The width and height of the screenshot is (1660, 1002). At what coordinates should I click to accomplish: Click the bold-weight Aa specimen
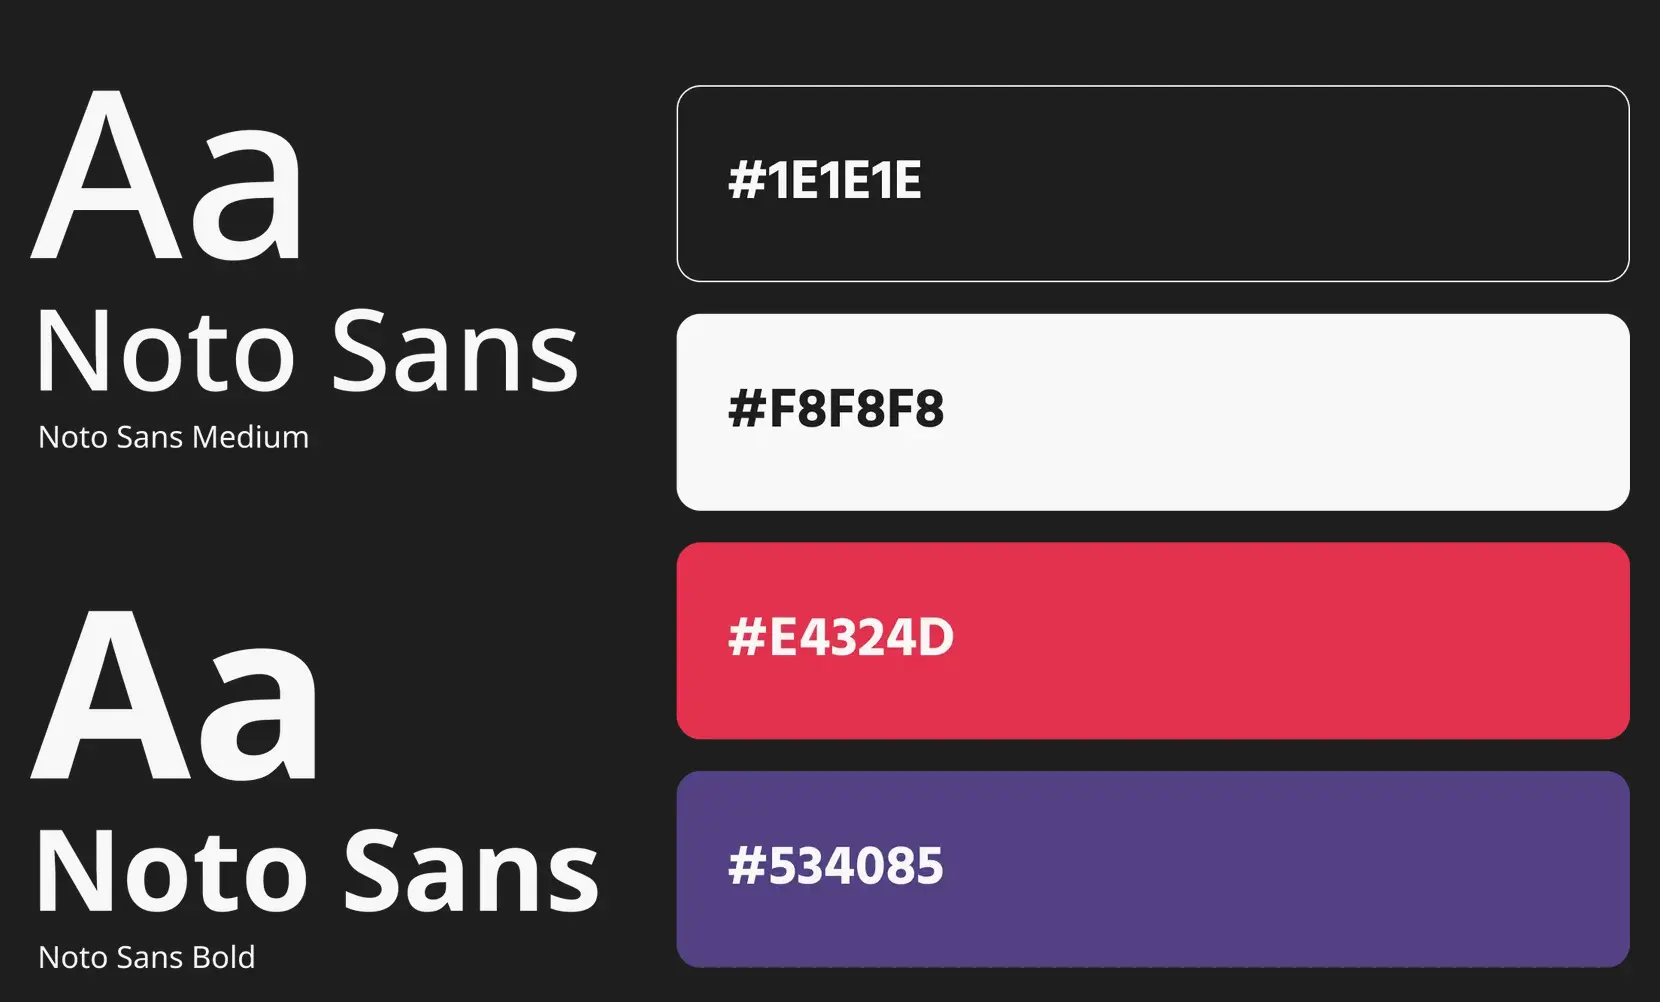pyautogui.click(x=174, y=695)
